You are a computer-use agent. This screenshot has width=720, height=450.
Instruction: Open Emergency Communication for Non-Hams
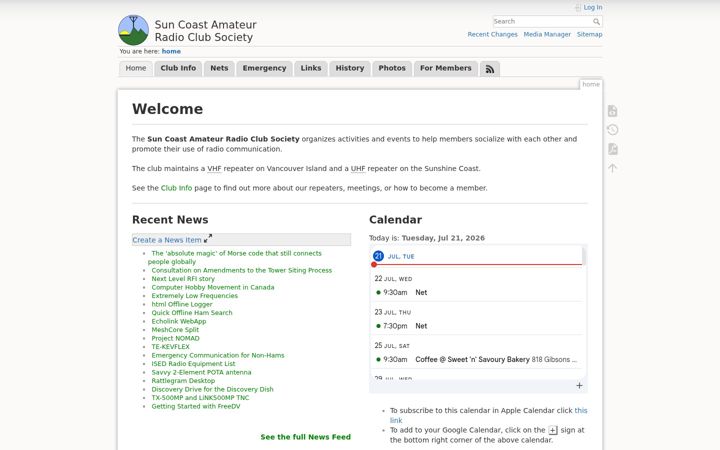[218, 355]
